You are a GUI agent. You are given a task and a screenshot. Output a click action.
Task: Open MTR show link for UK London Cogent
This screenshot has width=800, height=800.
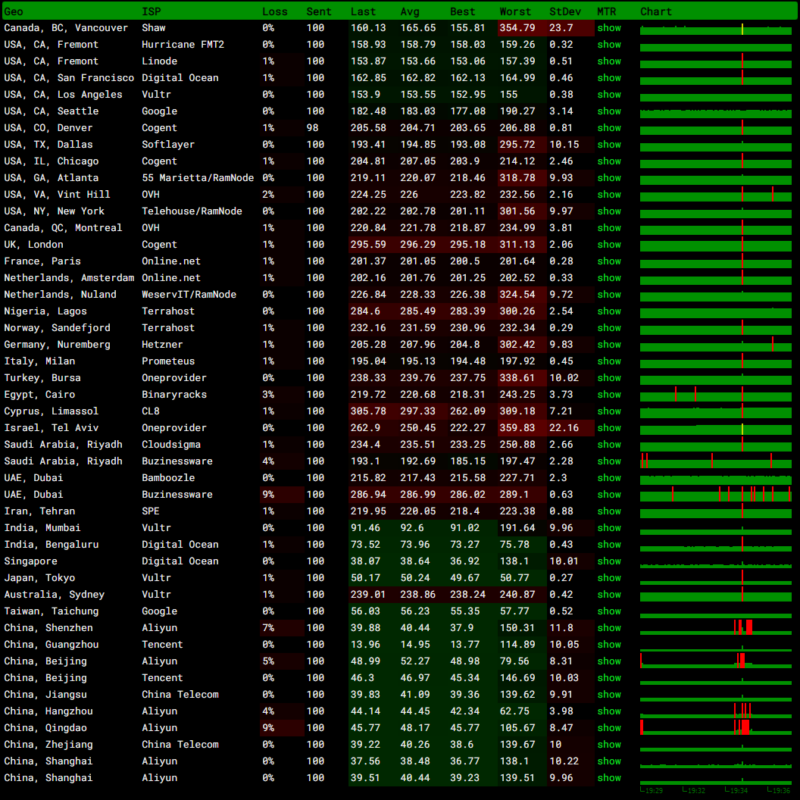coord(609,244)
